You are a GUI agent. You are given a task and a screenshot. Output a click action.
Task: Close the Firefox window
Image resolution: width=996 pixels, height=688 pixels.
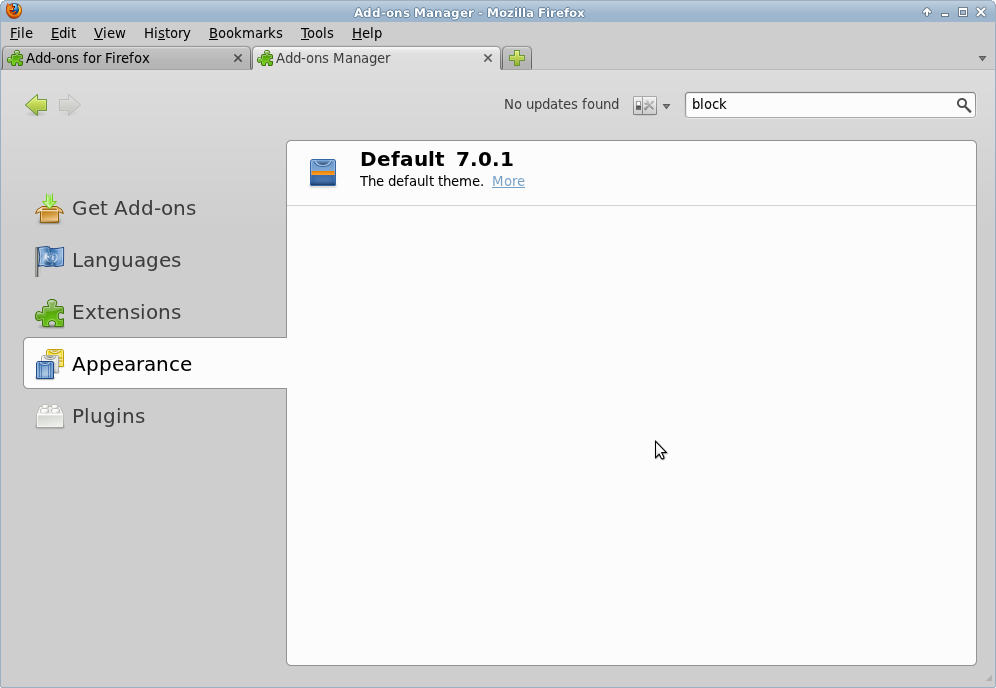(981, 12)
